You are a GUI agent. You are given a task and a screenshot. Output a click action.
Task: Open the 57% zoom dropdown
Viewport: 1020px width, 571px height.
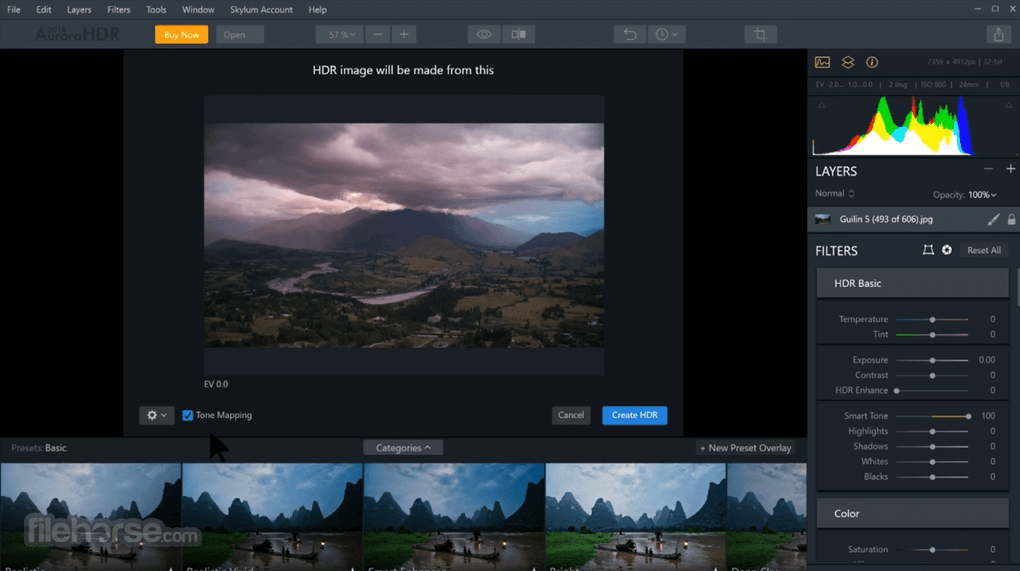point(339,34)
